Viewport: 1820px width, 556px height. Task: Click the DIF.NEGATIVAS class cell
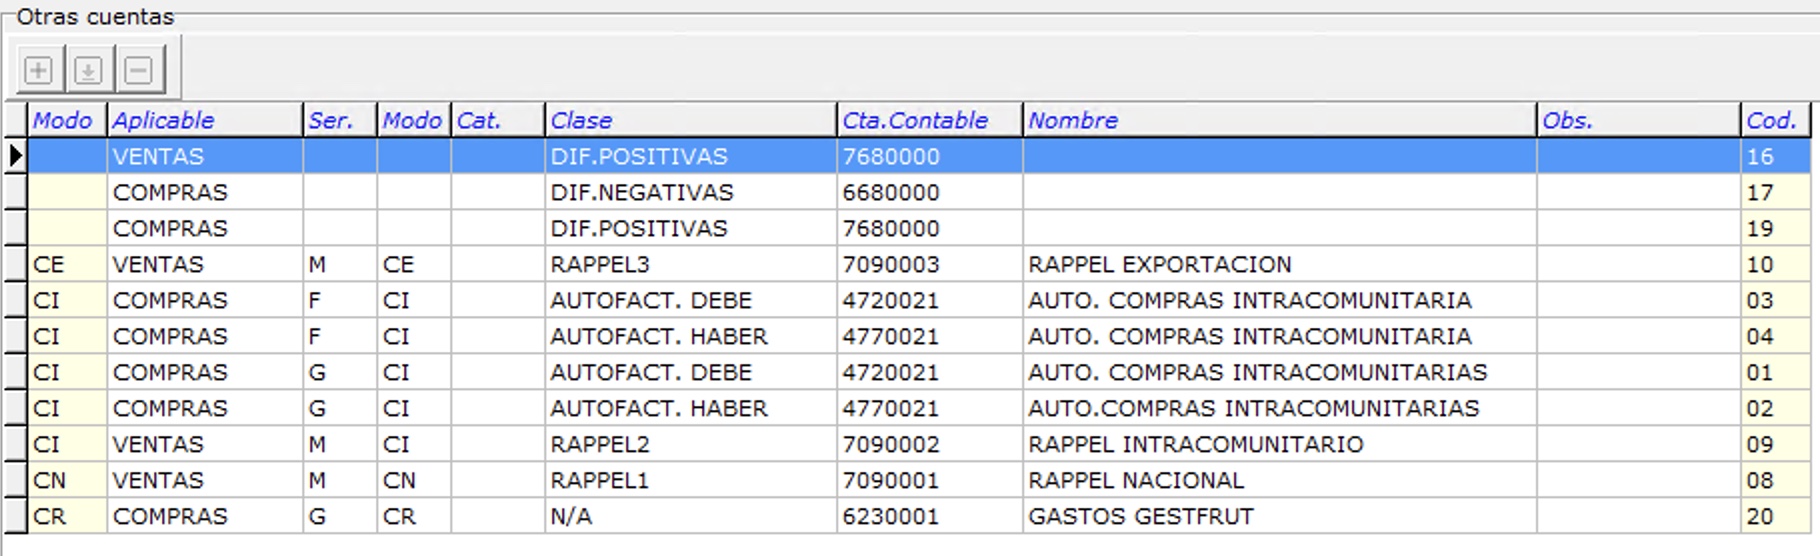642,193
